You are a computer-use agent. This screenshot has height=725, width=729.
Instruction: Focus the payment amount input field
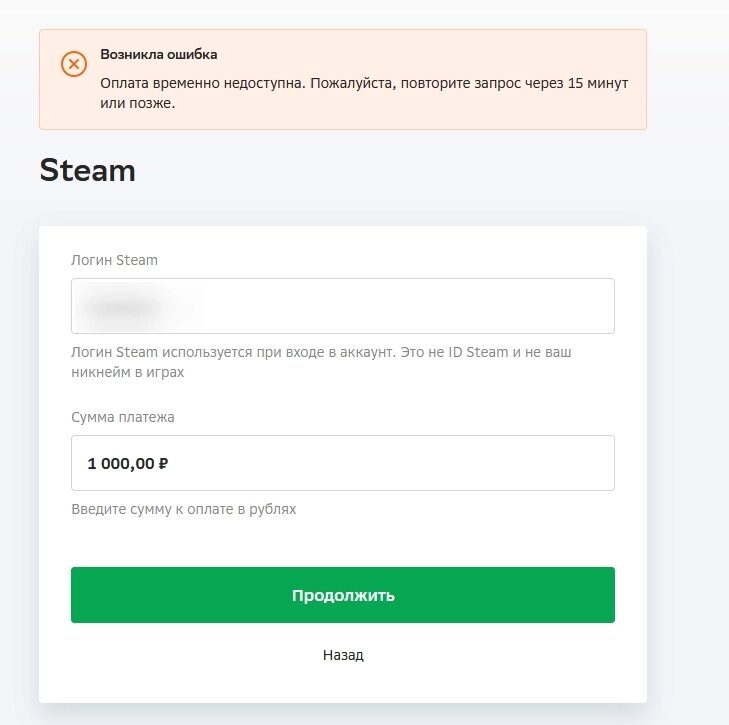click(343, 463)
